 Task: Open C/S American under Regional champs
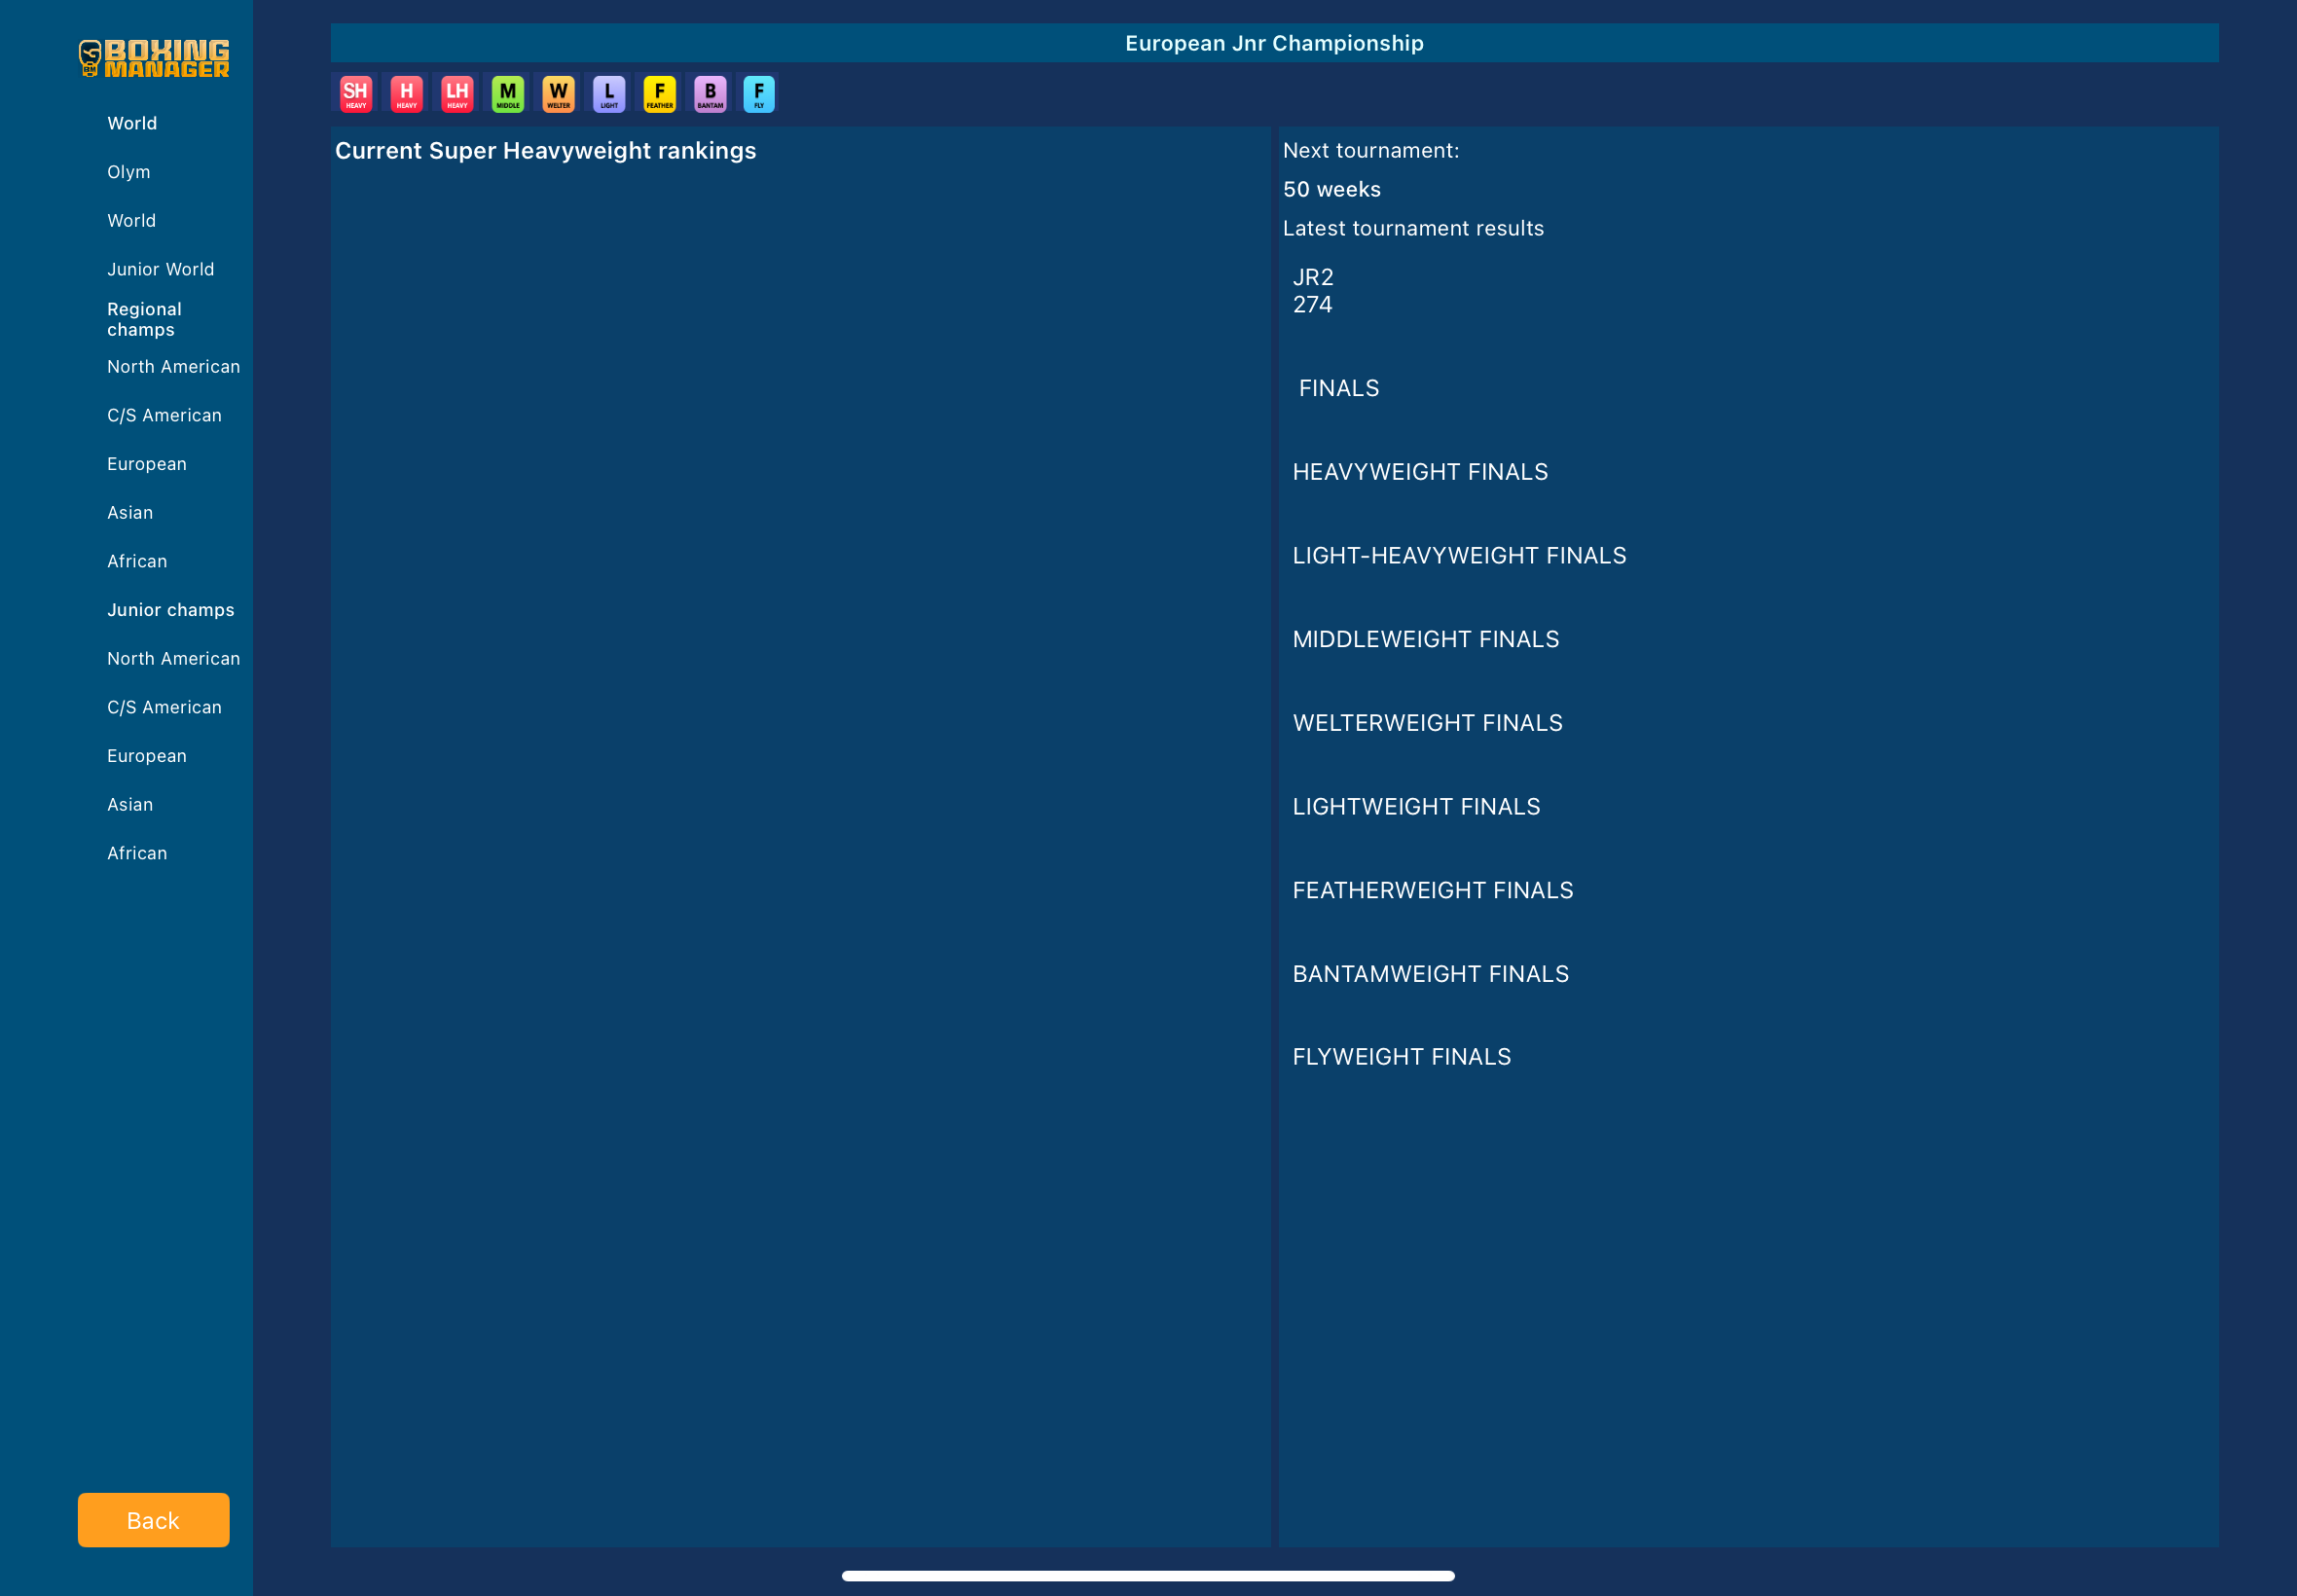(164, 415)
